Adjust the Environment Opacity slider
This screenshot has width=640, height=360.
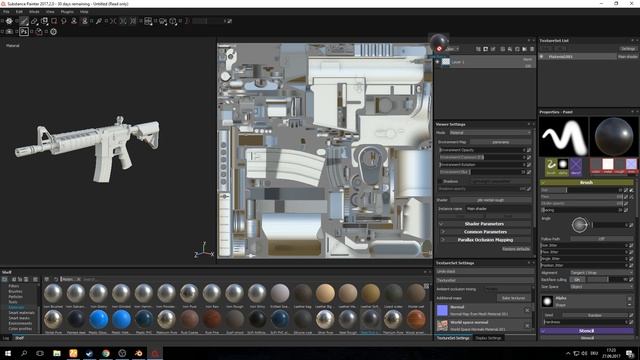pyautogui.click(x=482, y=150)
